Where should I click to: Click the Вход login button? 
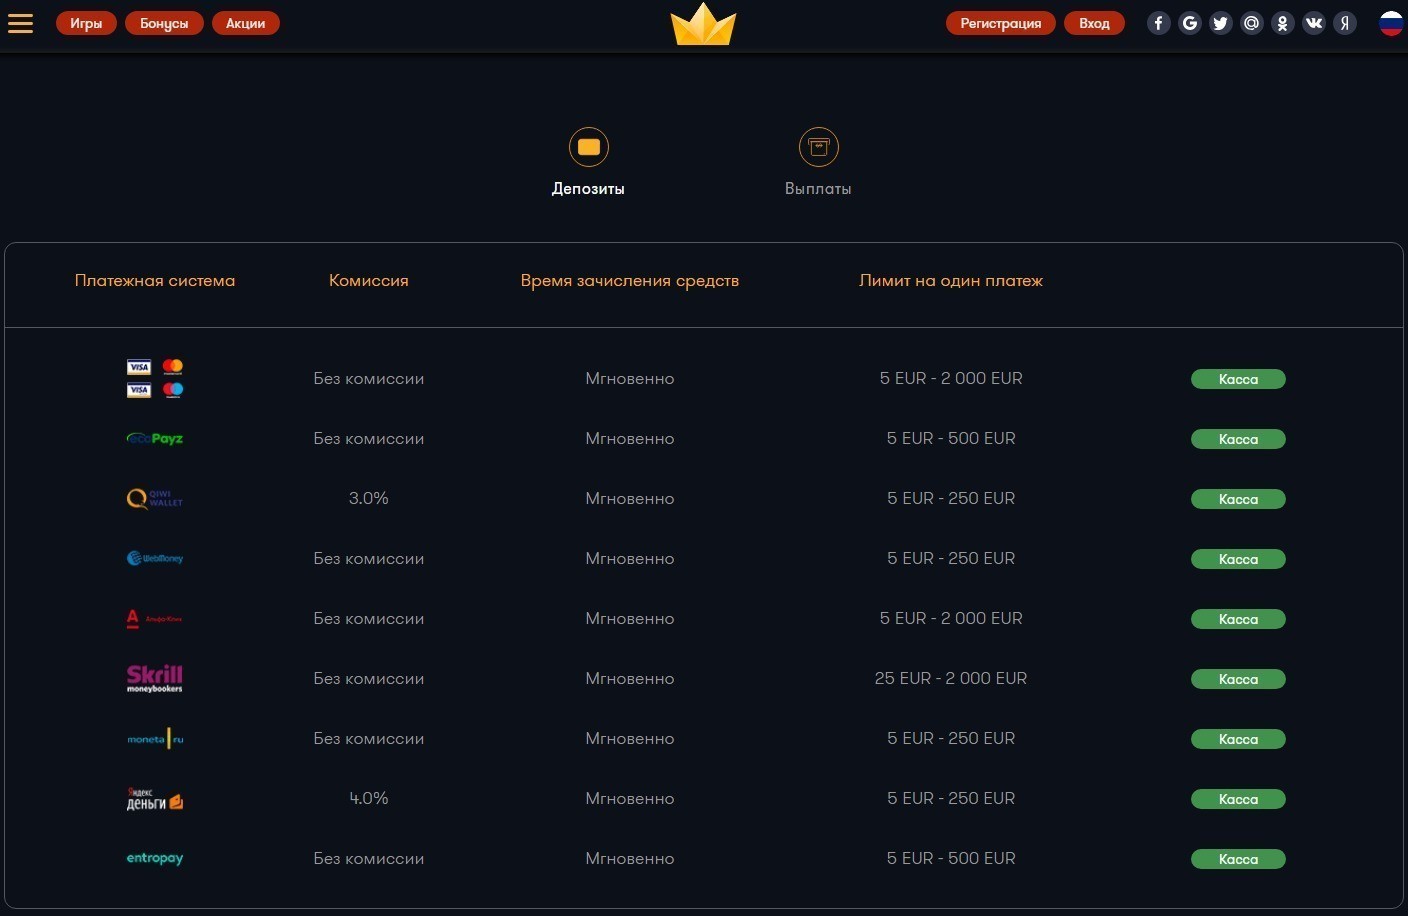(x=1094, y=23)
